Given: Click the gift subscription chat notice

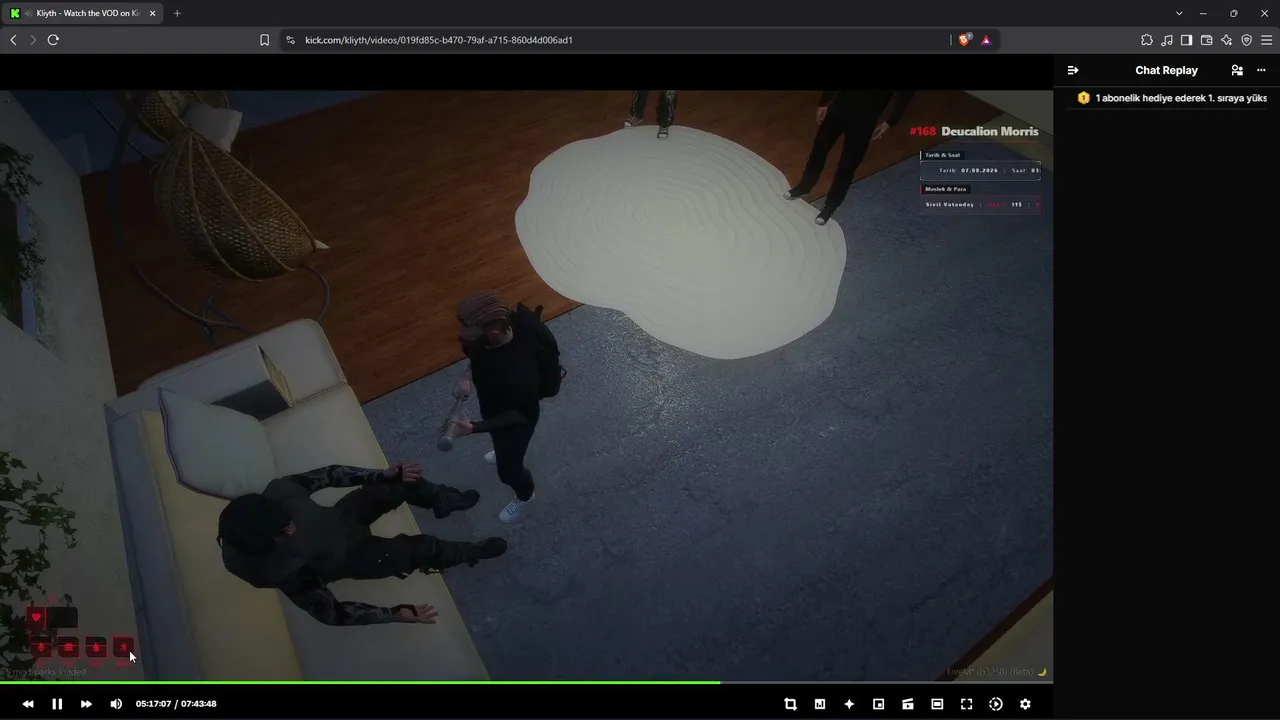Looking at the screenshot, I should (x=1173, y=98).
